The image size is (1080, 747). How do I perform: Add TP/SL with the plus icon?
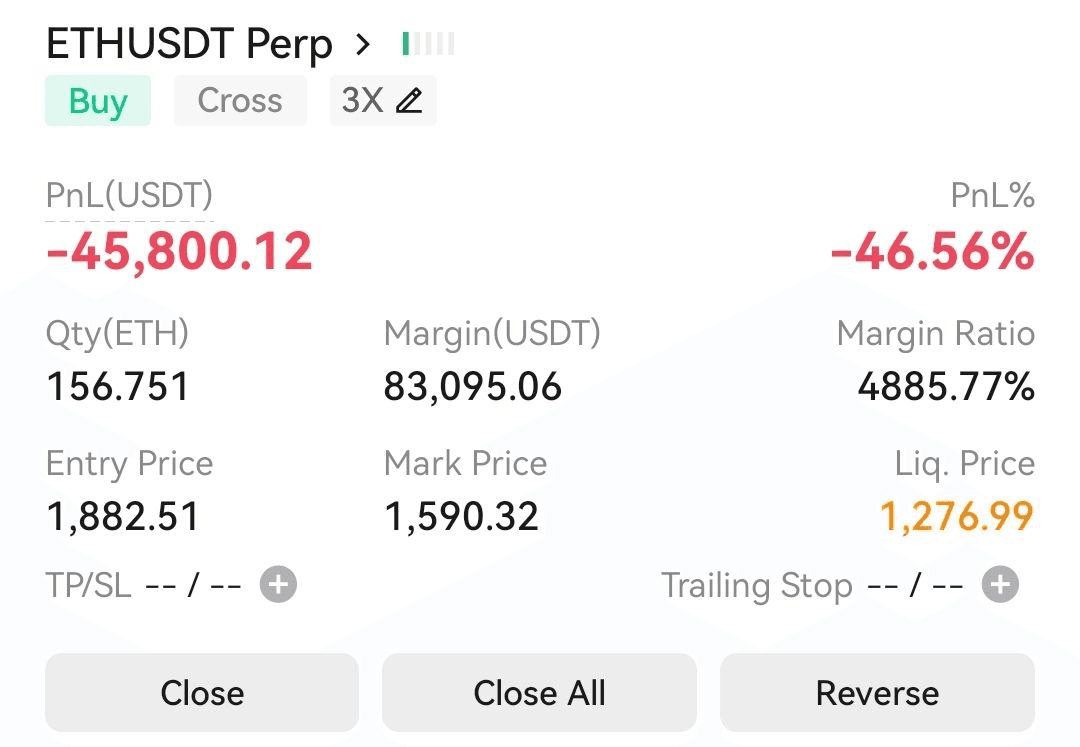pyautogui.click(x=278, y=585)
